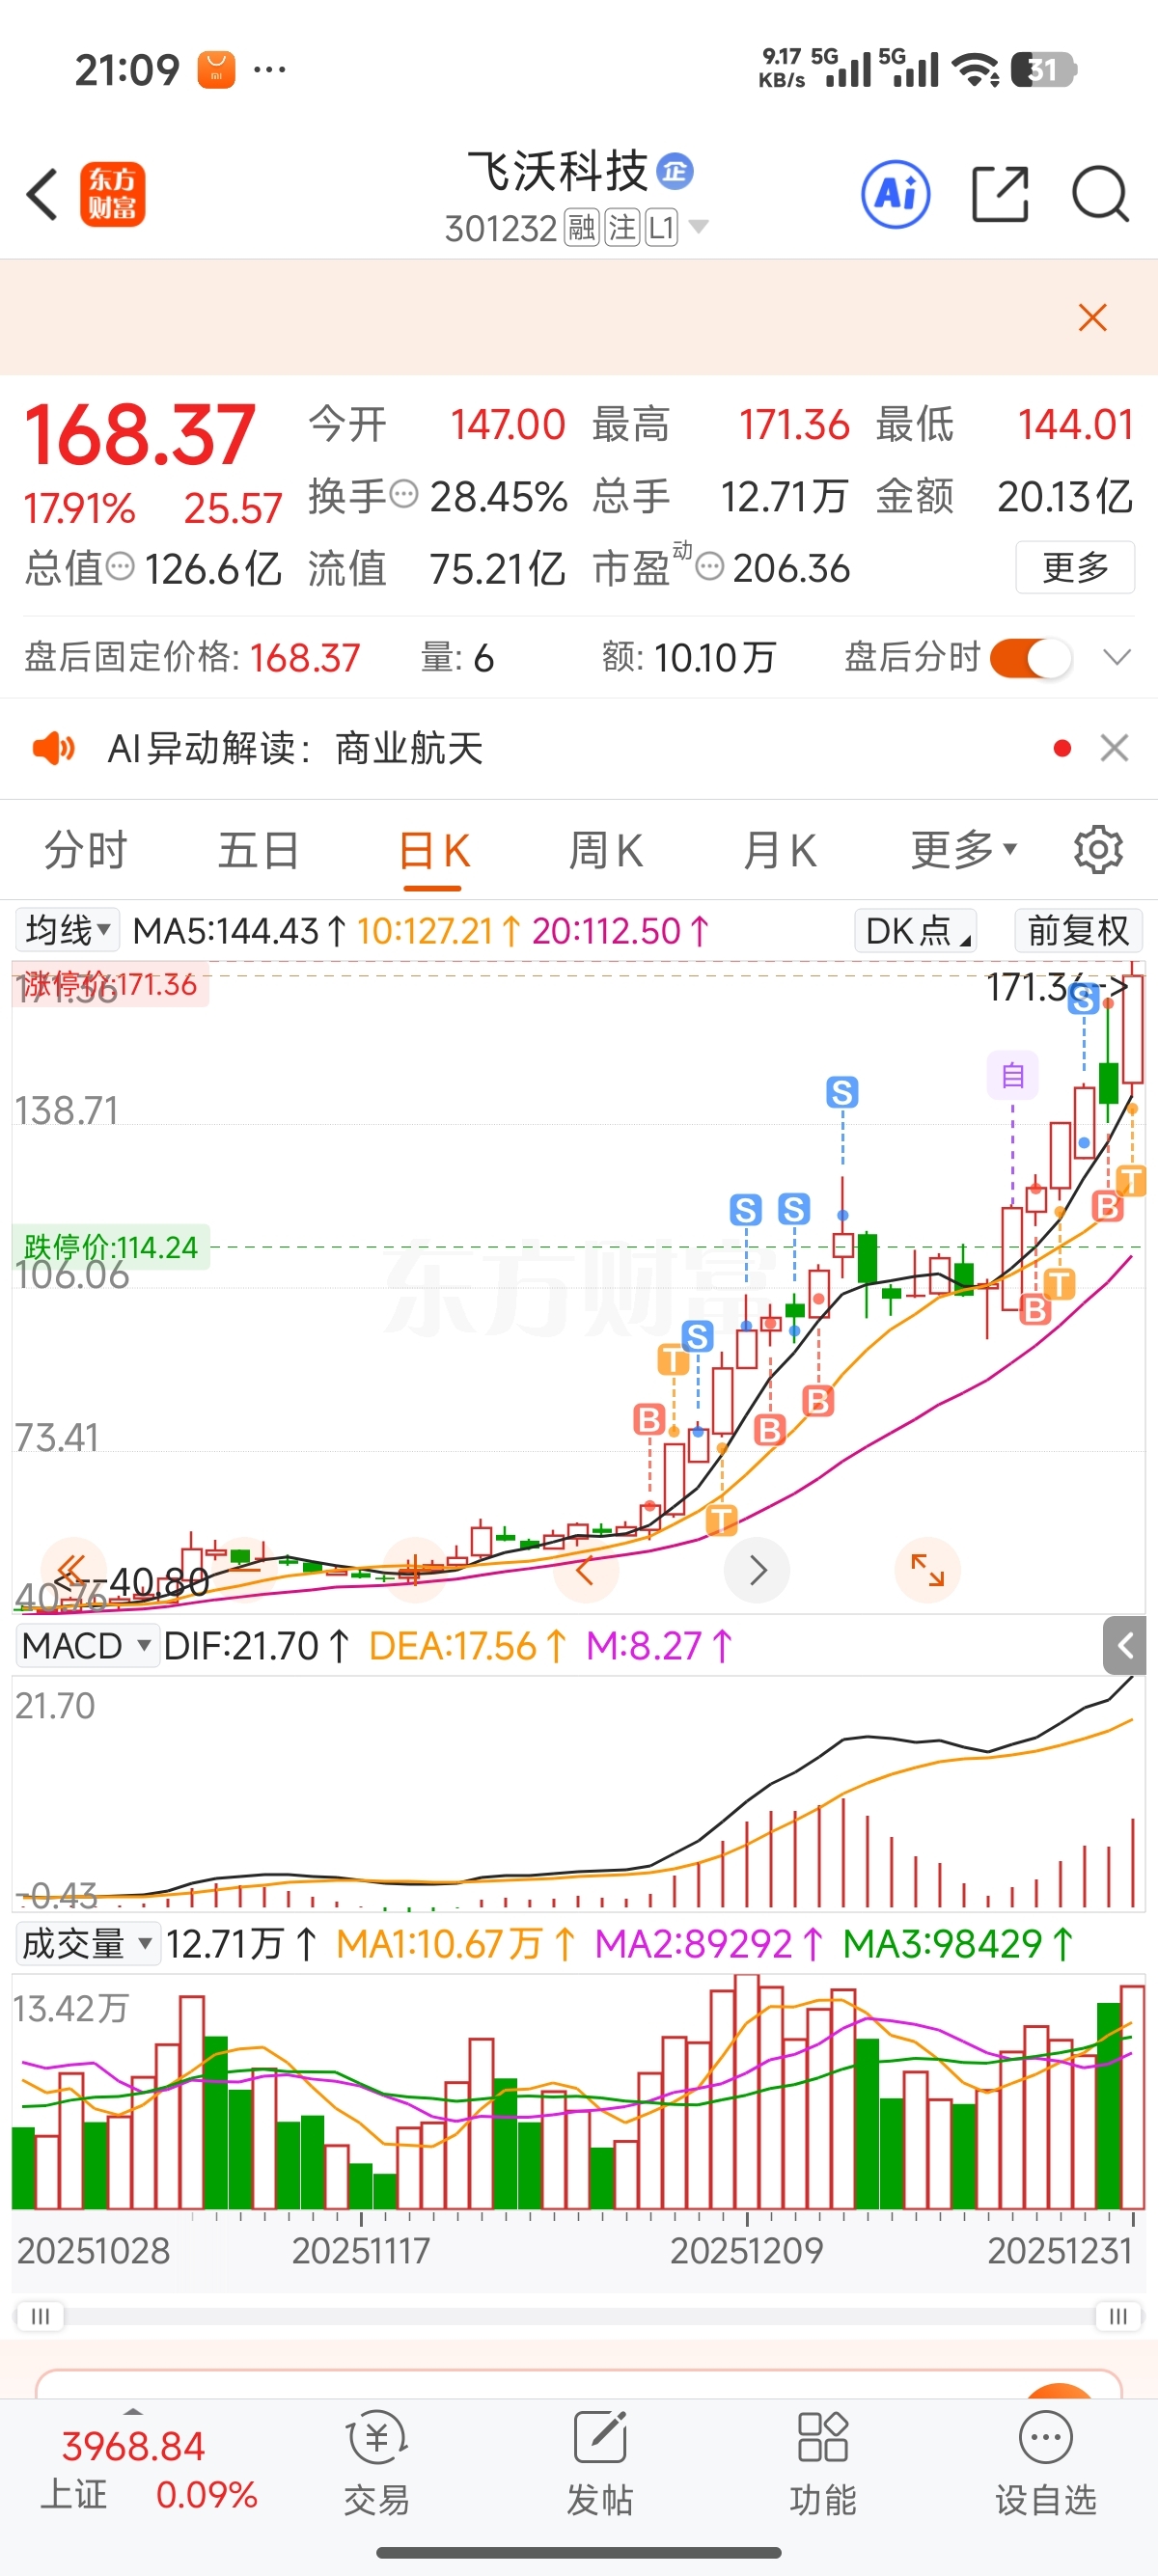Tap the enterprise 企 badge beside 飞沃科技
Viewport: 1158px width, 2576px height.
[675, 171]
